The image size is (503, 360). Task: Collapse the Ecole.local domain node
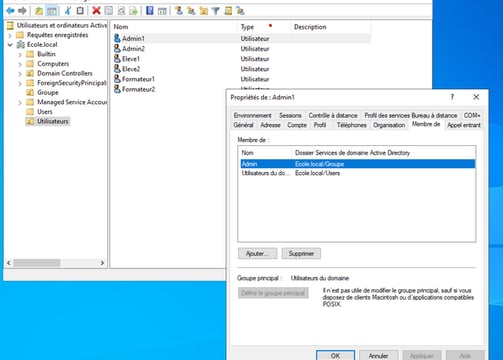click(10, 45)
